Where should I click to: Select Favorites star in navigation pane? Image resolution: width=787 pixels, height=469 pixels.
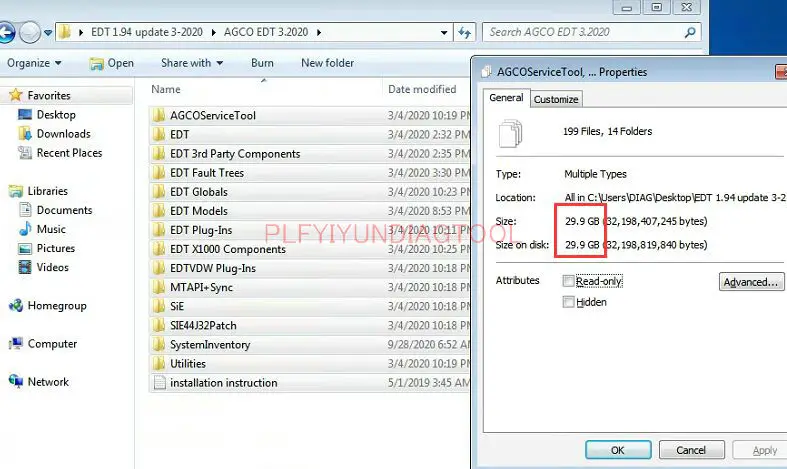pos(16,95)
